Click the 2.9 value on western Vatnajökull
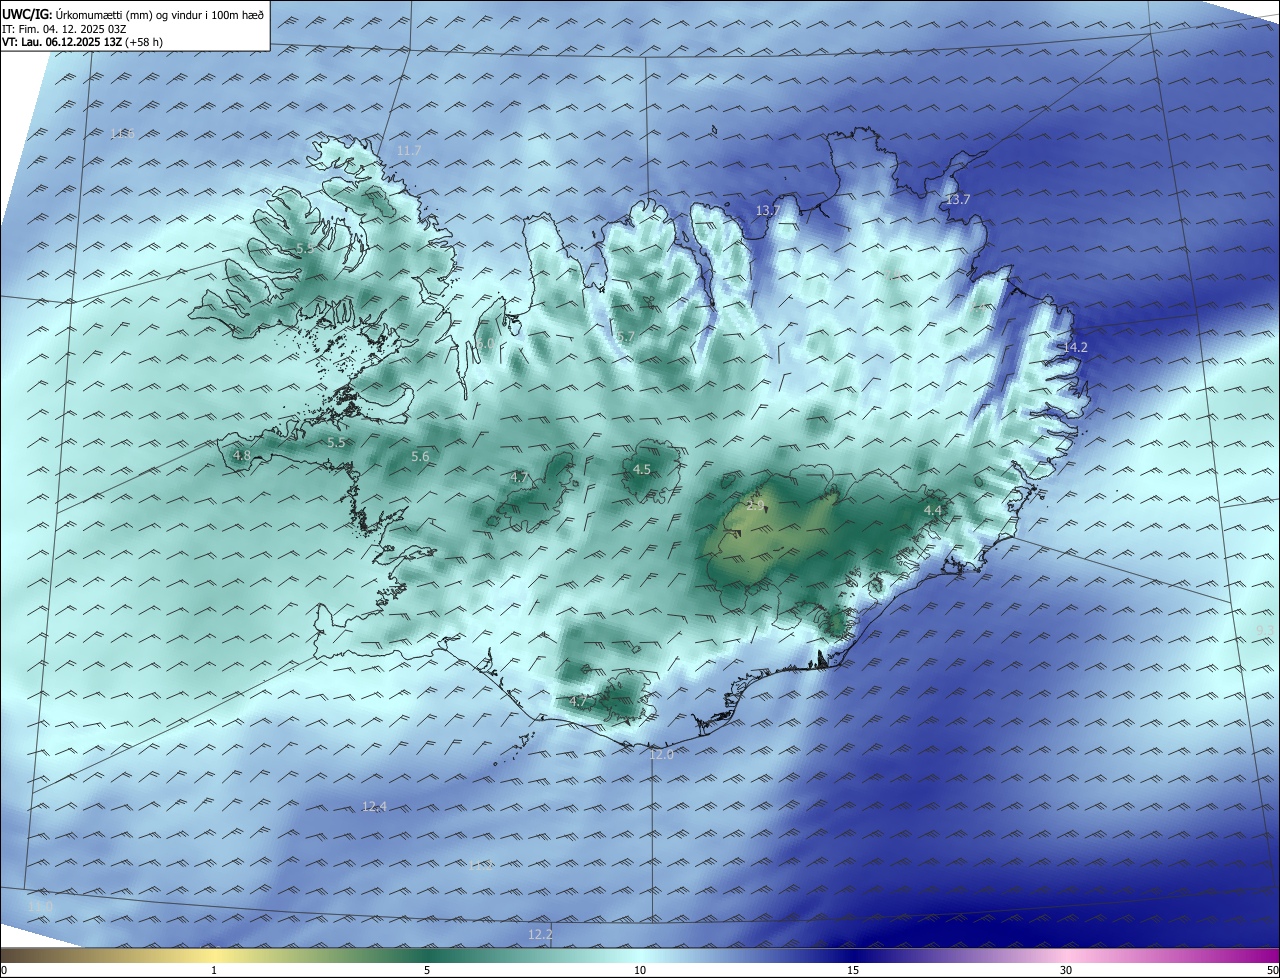Screen dimensions: 1280x978 (755, 506)
